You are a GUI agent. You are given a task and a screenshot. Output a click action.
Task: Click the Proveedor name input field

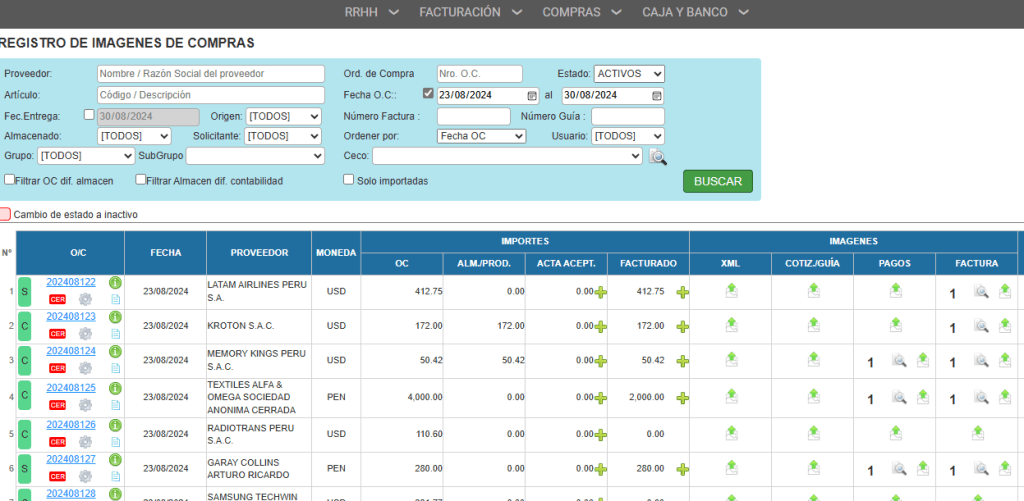211,74
